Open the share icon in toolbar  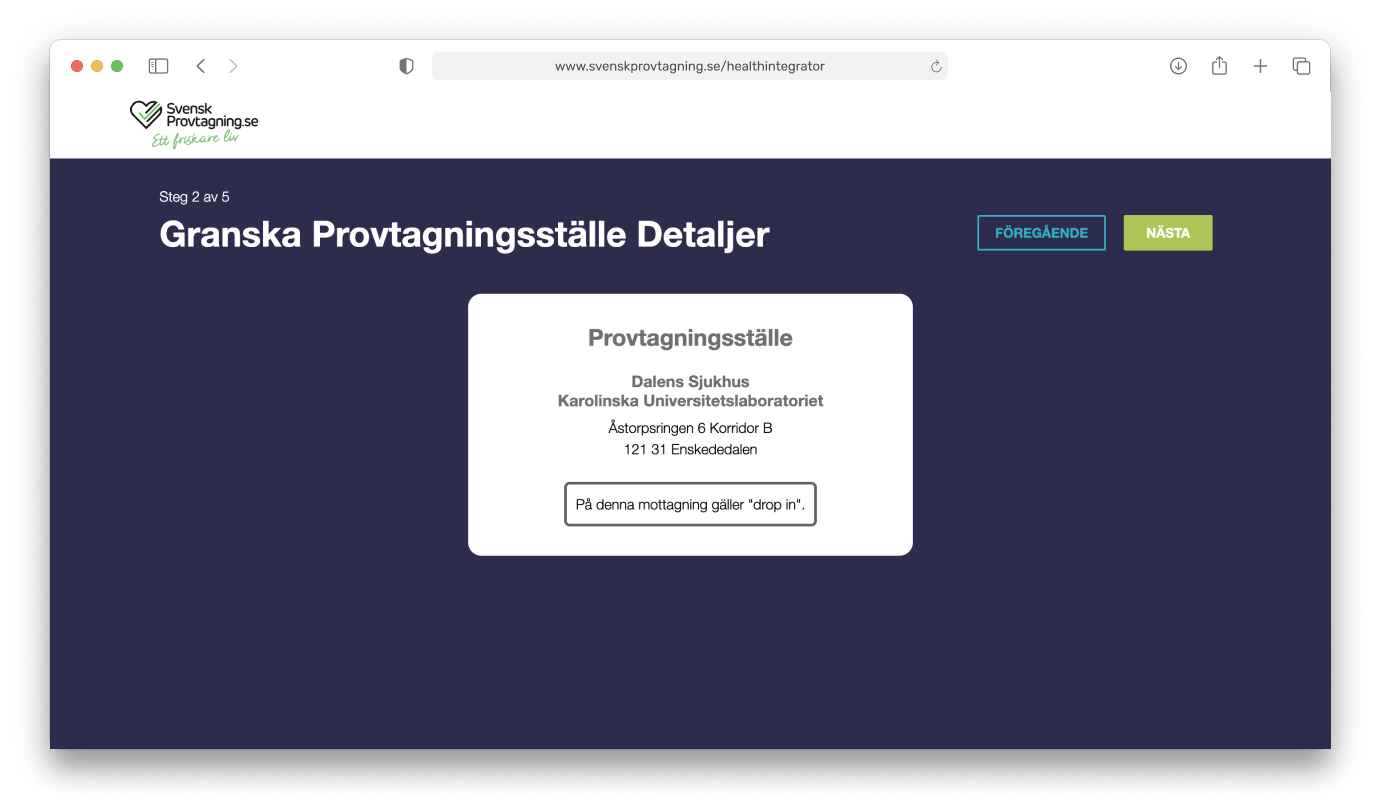1219,66
